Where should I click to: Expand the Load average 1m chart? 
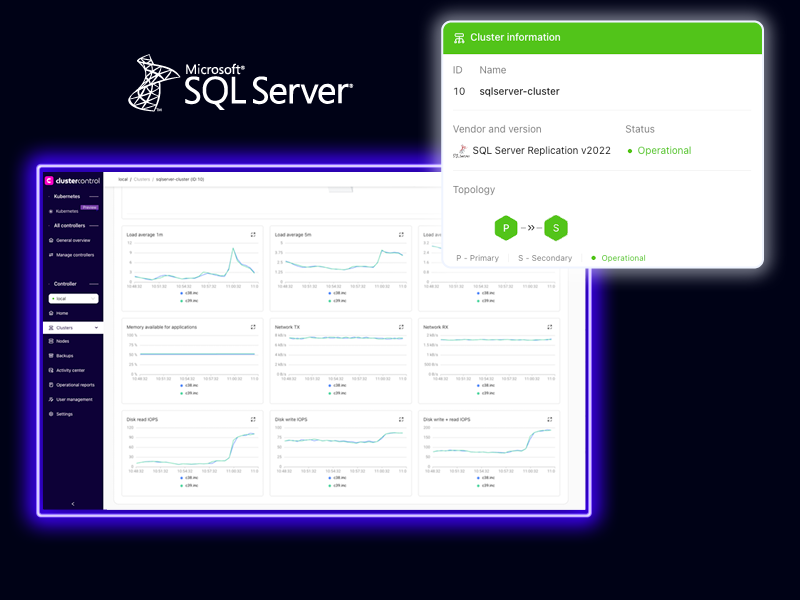[x=253, y=234]
